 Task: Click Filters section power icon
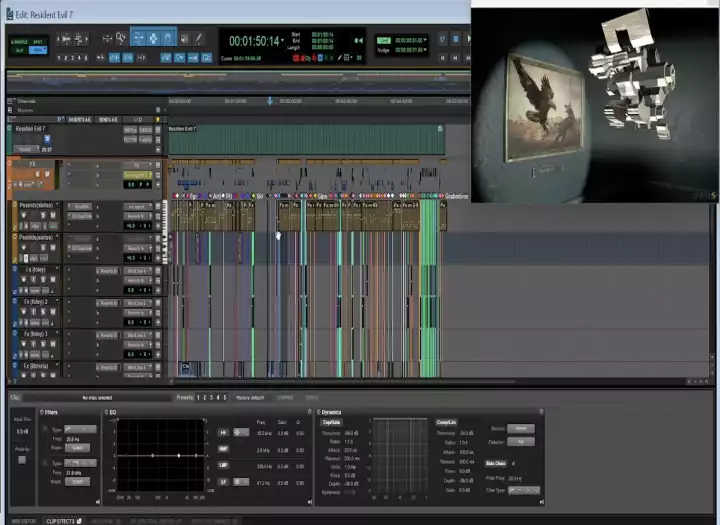point(42,412)
